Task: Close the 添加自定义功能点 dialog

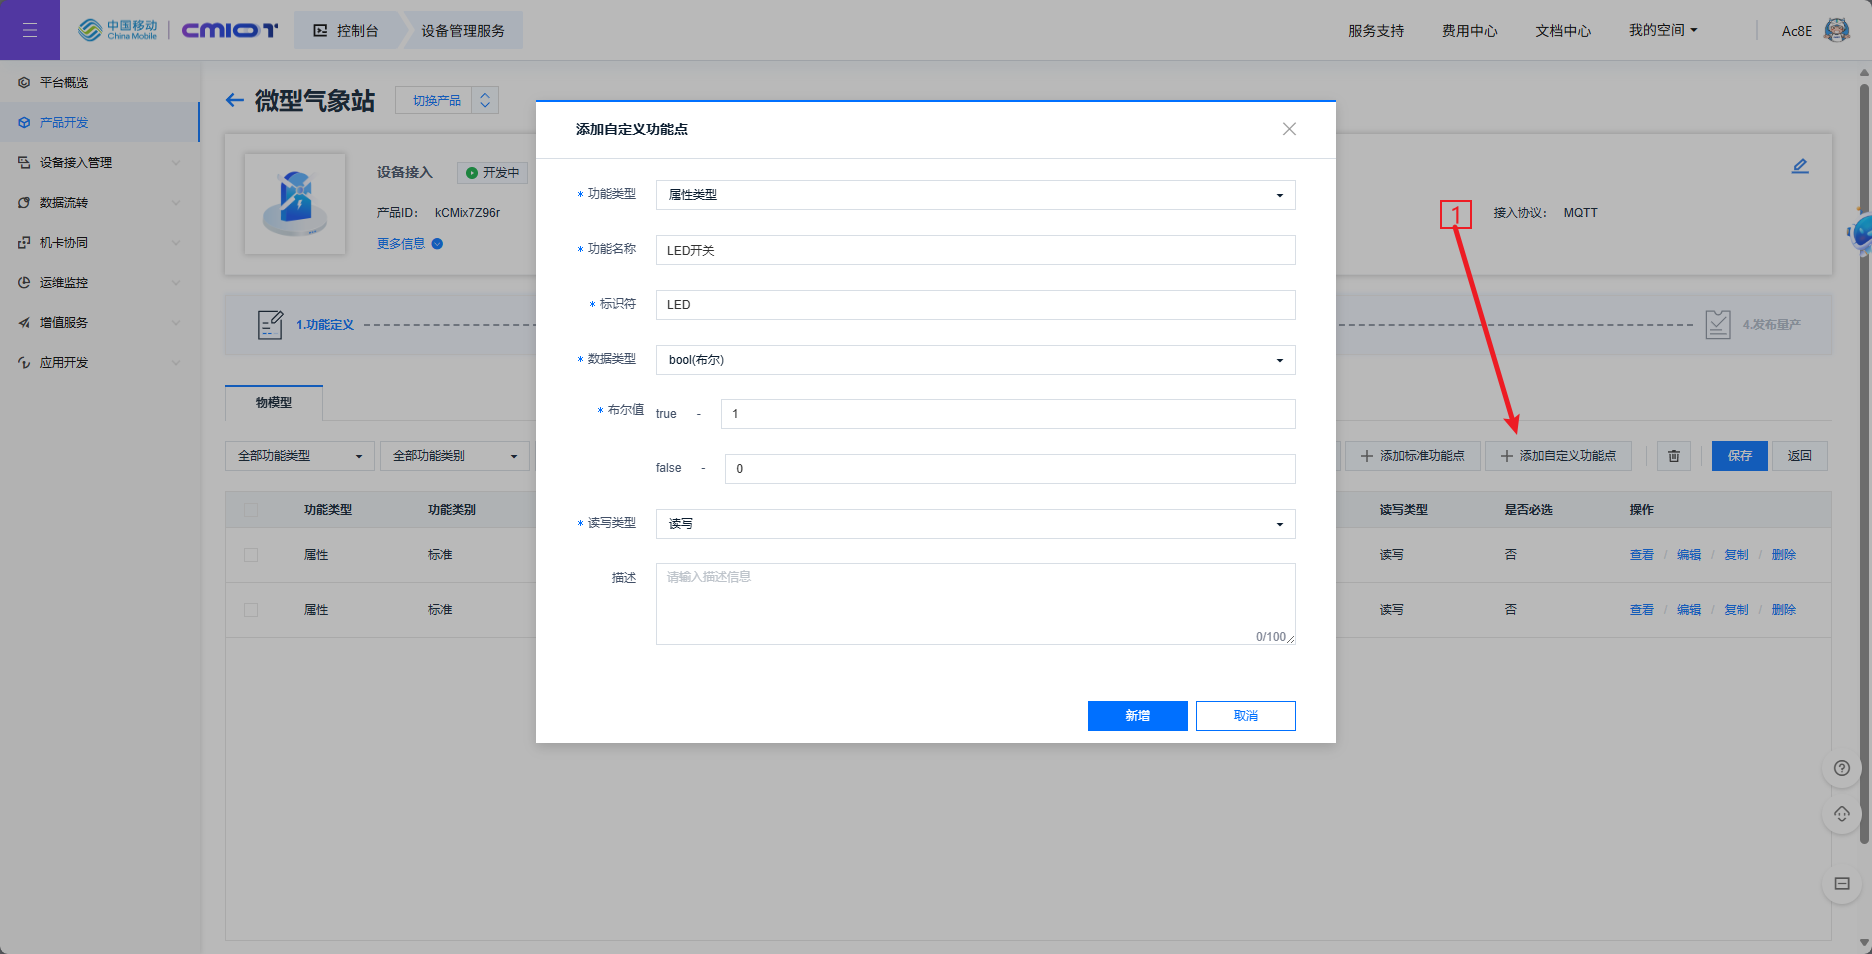Action: coord(1289,129)
